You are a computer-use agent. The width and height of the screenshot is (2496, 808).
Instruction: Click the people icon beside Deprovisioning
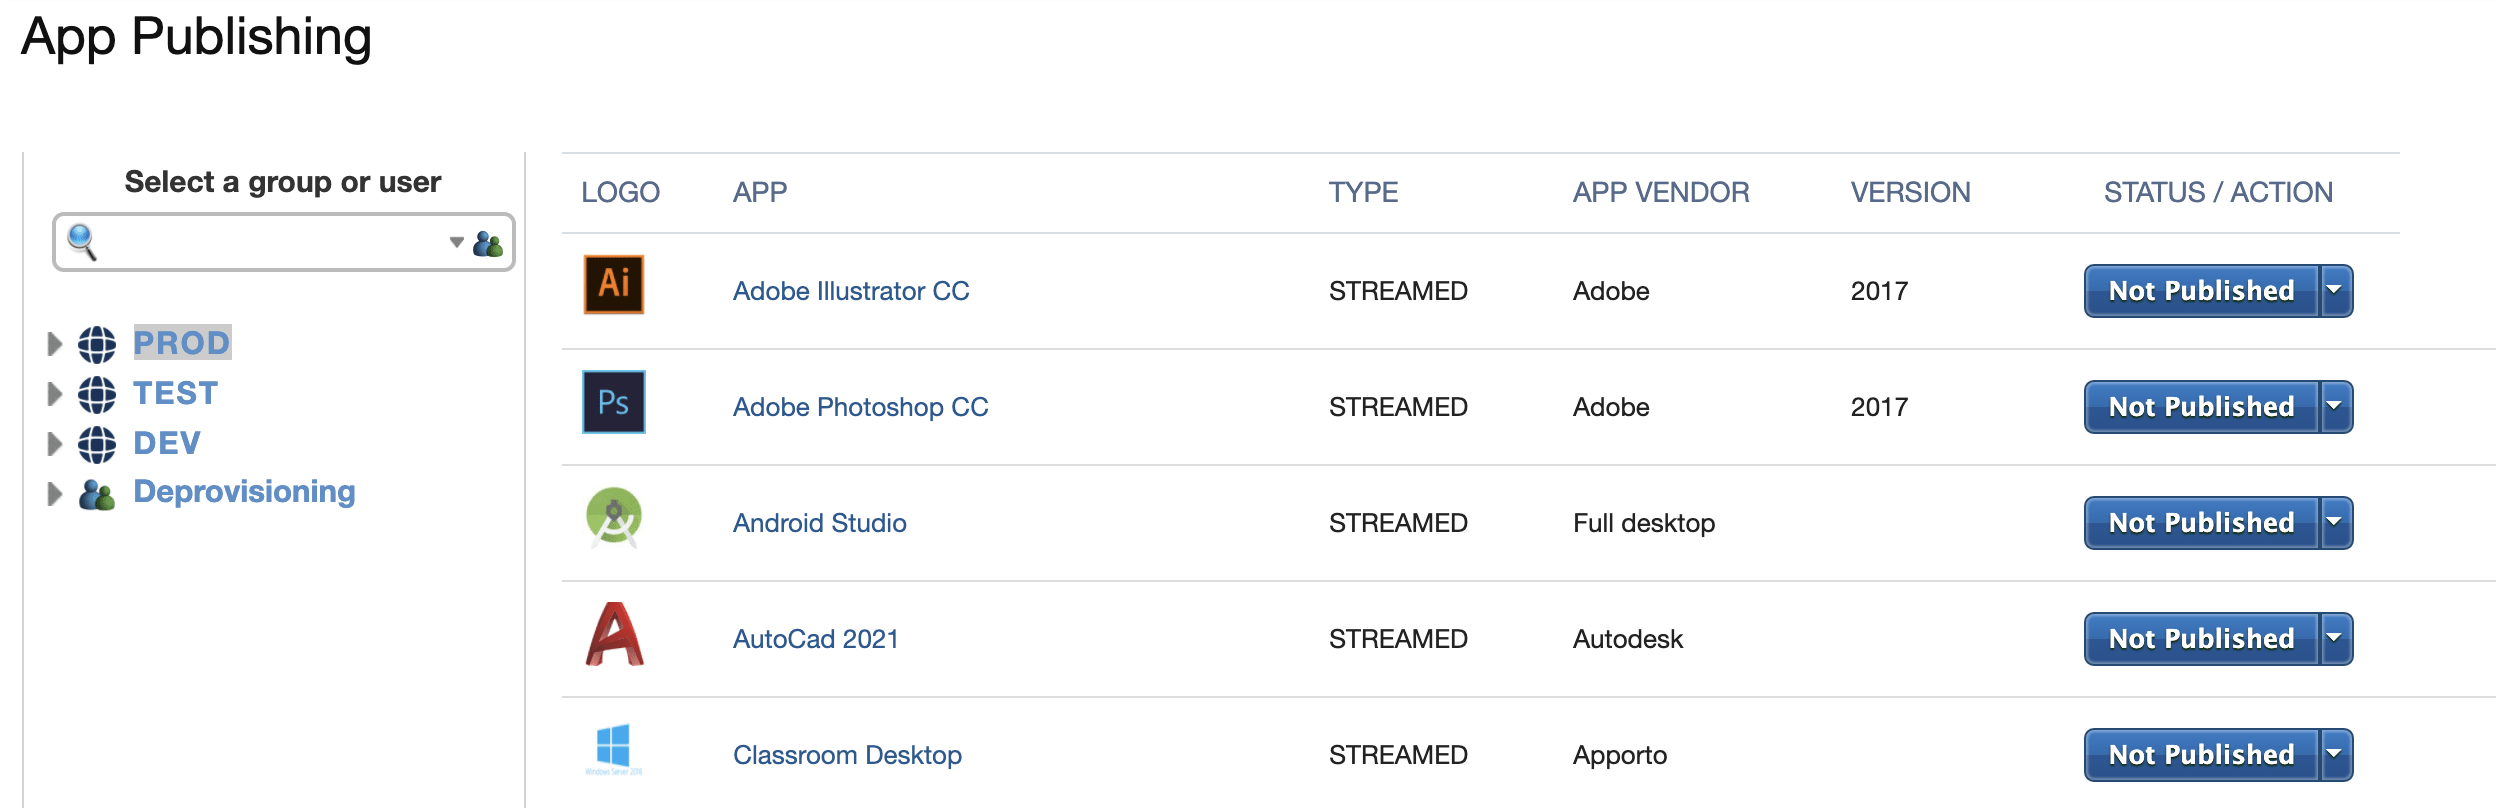pyautogui.click(x=97, y=494)
